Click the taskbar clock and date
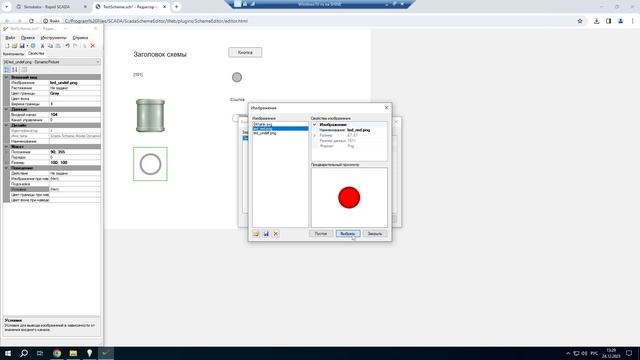 click(611, 353)
